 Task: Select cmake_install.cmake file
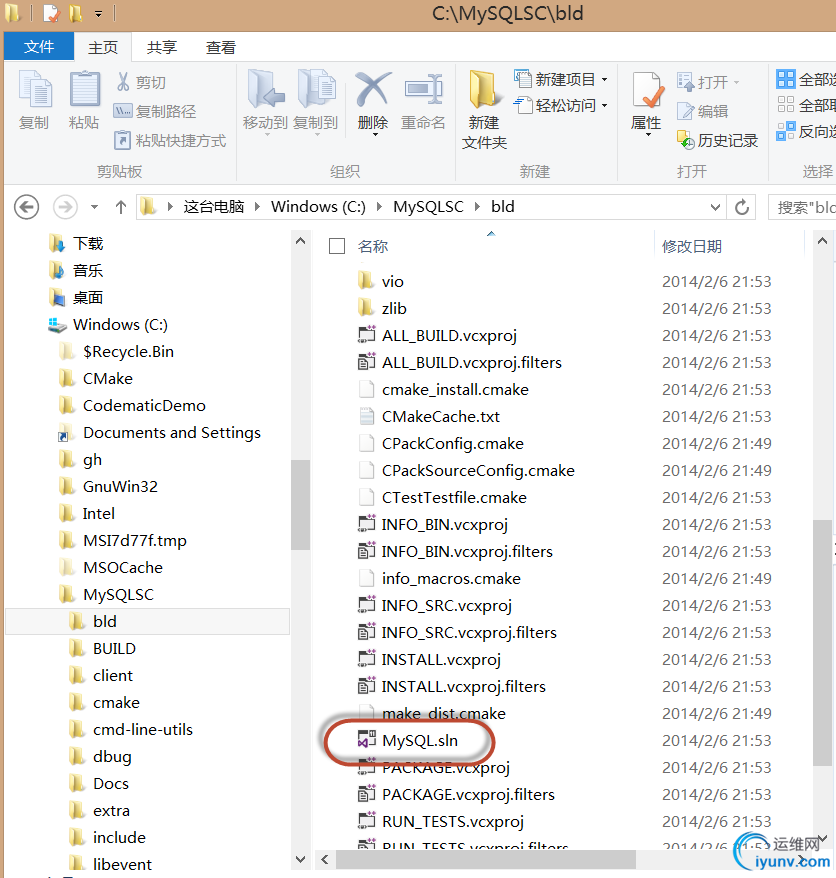tap(455, 390)
